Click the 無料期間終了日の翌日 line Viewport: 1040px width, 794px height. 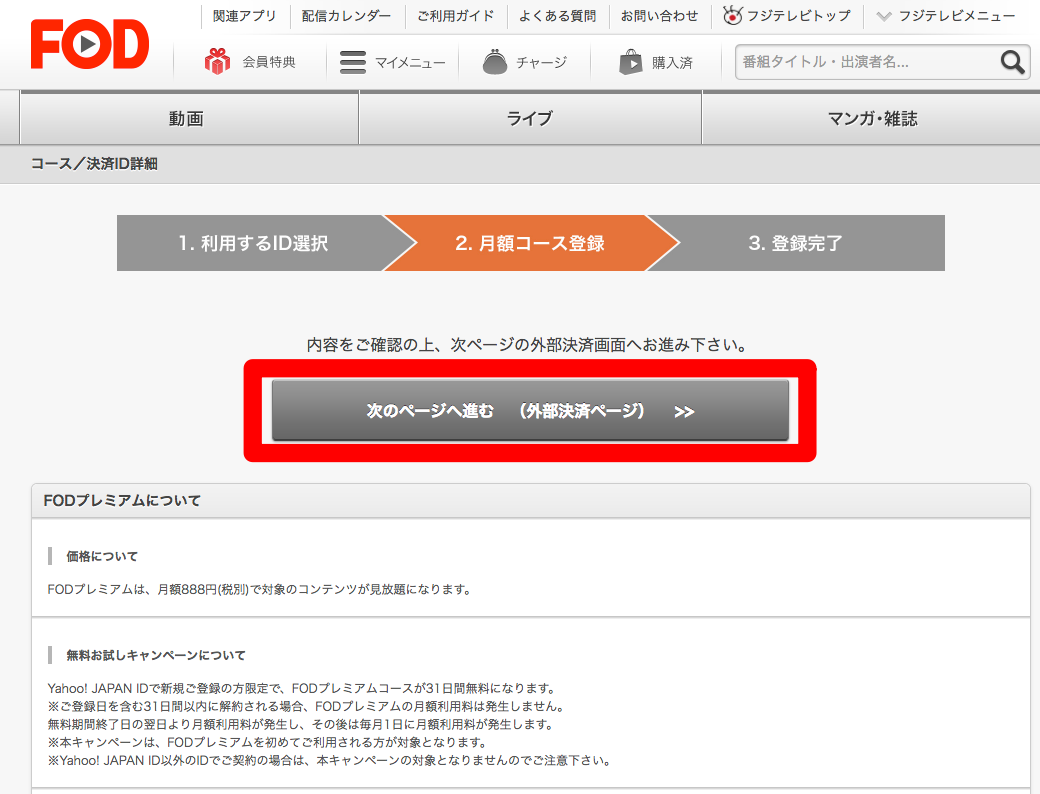coord(300,724)
